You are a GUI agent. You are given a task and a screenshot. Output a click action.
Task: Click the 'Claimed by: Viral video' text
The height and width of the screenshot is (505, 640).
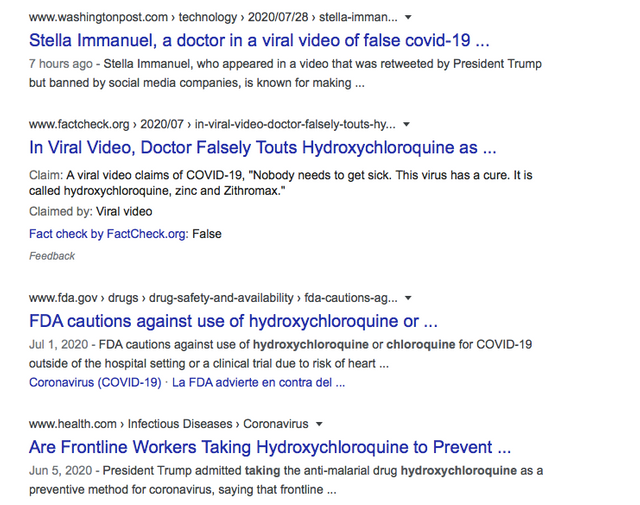(91, 211)
